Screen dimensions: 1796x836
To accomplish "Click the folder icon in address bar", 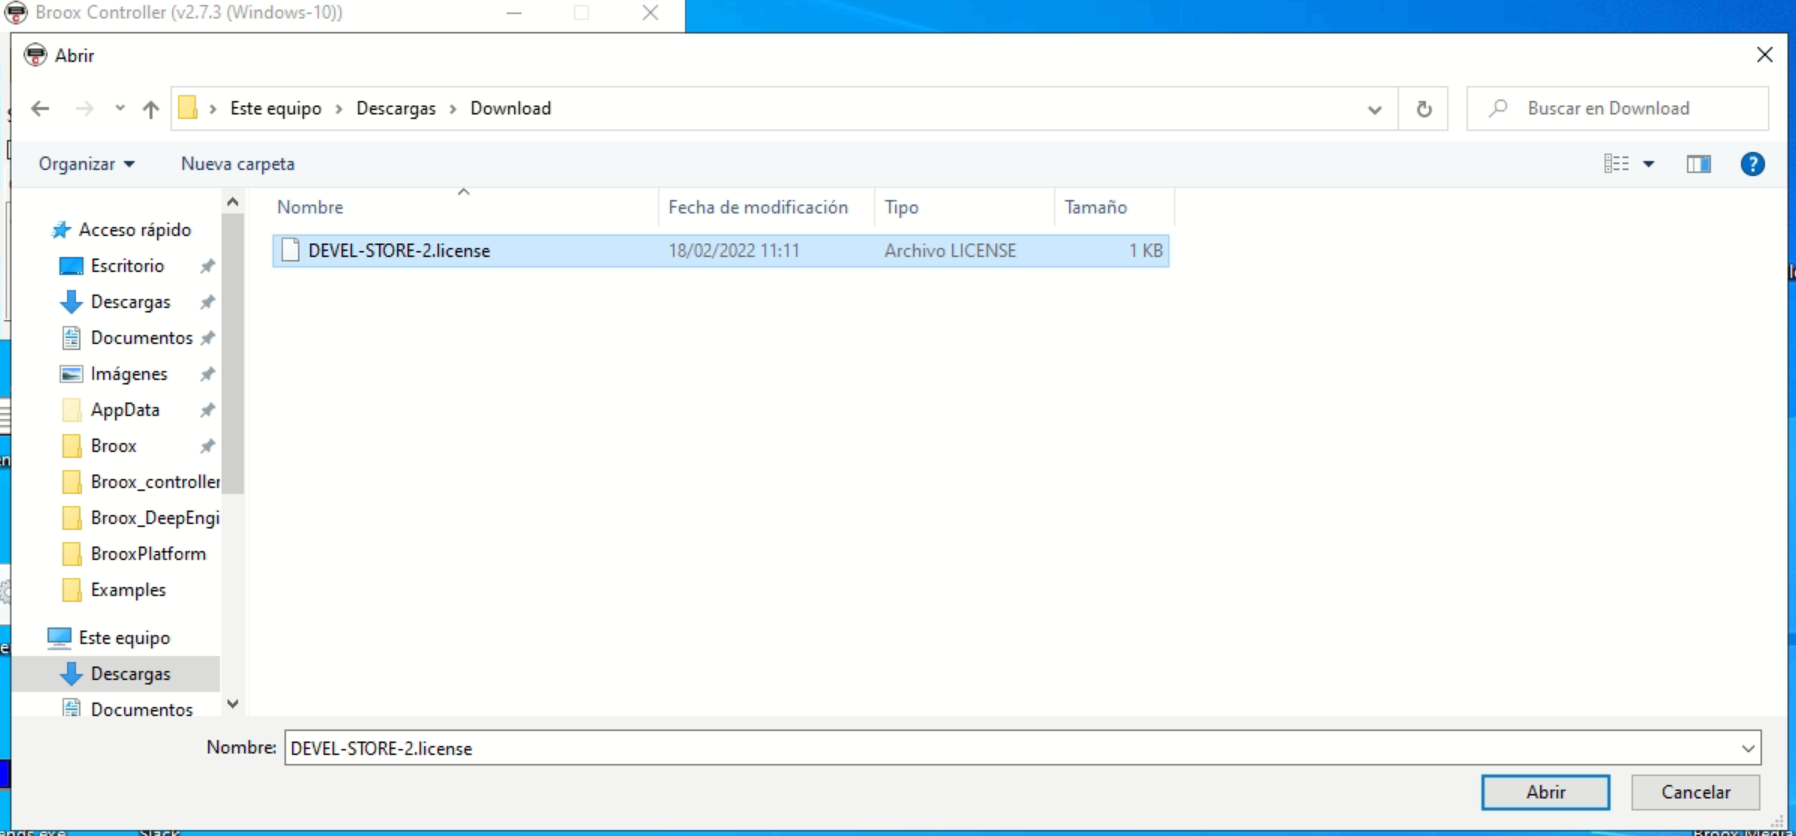I will coord(188,108).
